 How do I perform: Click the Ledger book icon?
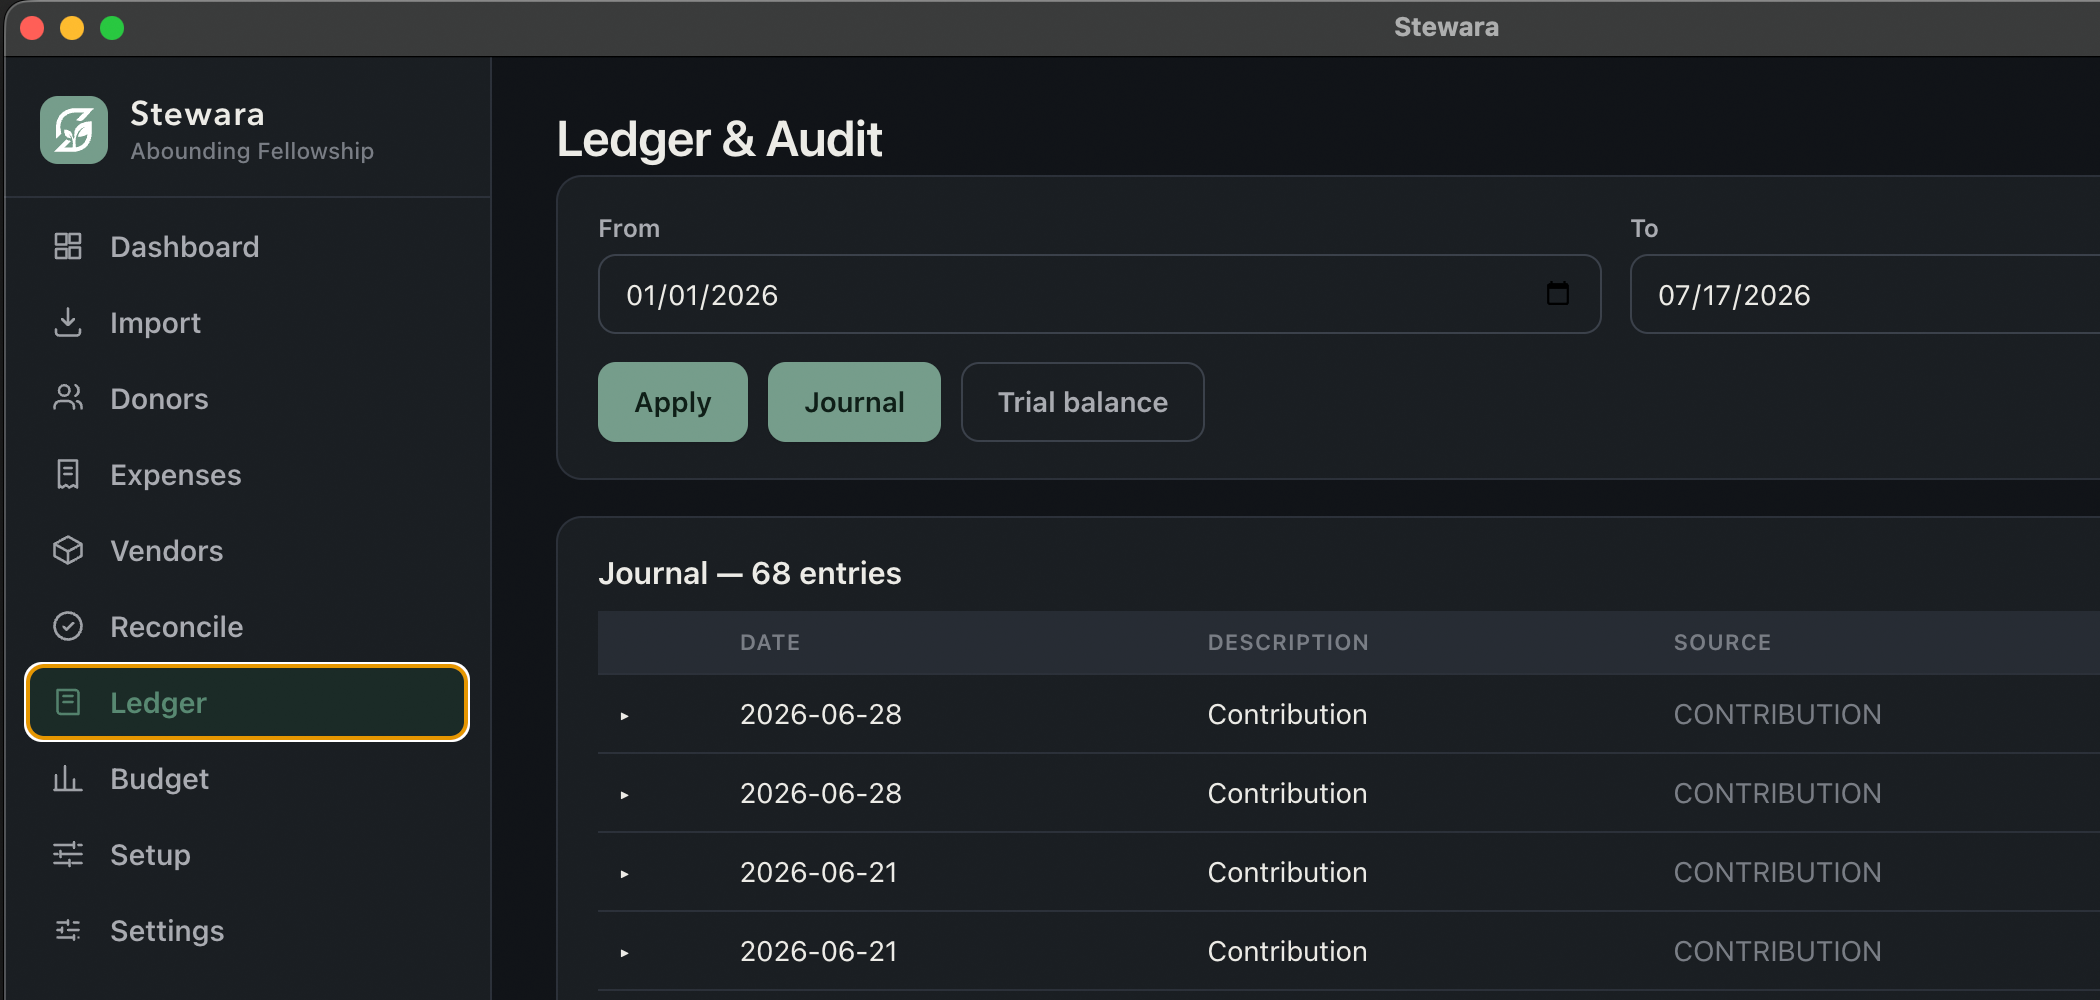tap(68, 702)
